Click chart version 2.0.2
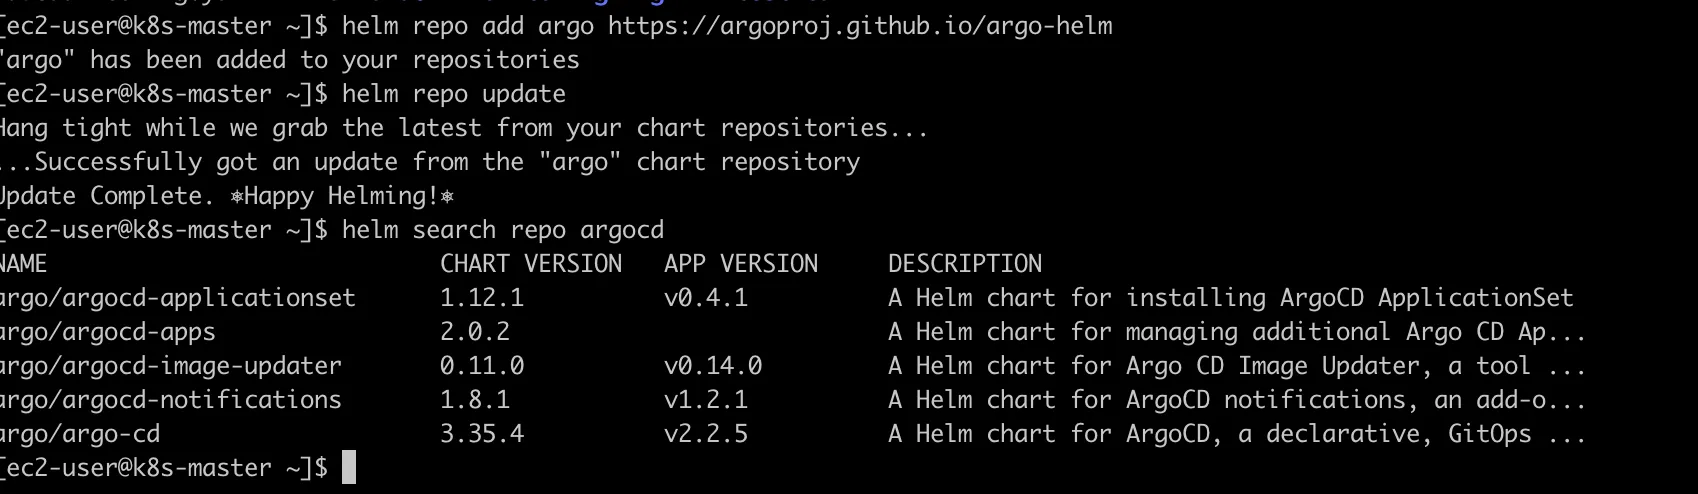The image size is (1698, 494). click(x=475, y=332)
